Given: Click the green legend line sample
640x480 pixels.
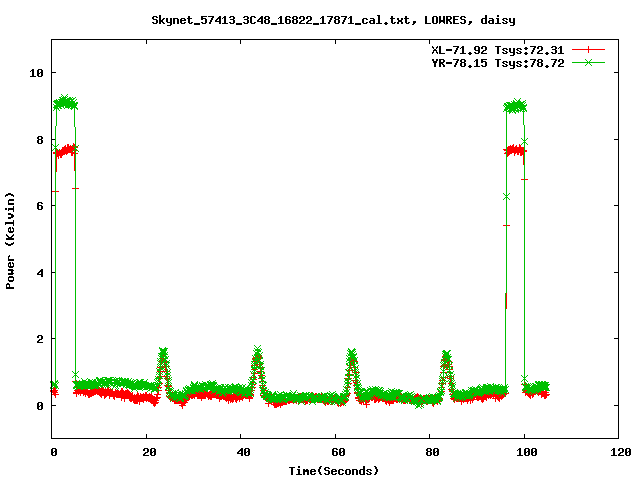Looking at the screenshot, I should pyautogui.click(x=588, y=62).
